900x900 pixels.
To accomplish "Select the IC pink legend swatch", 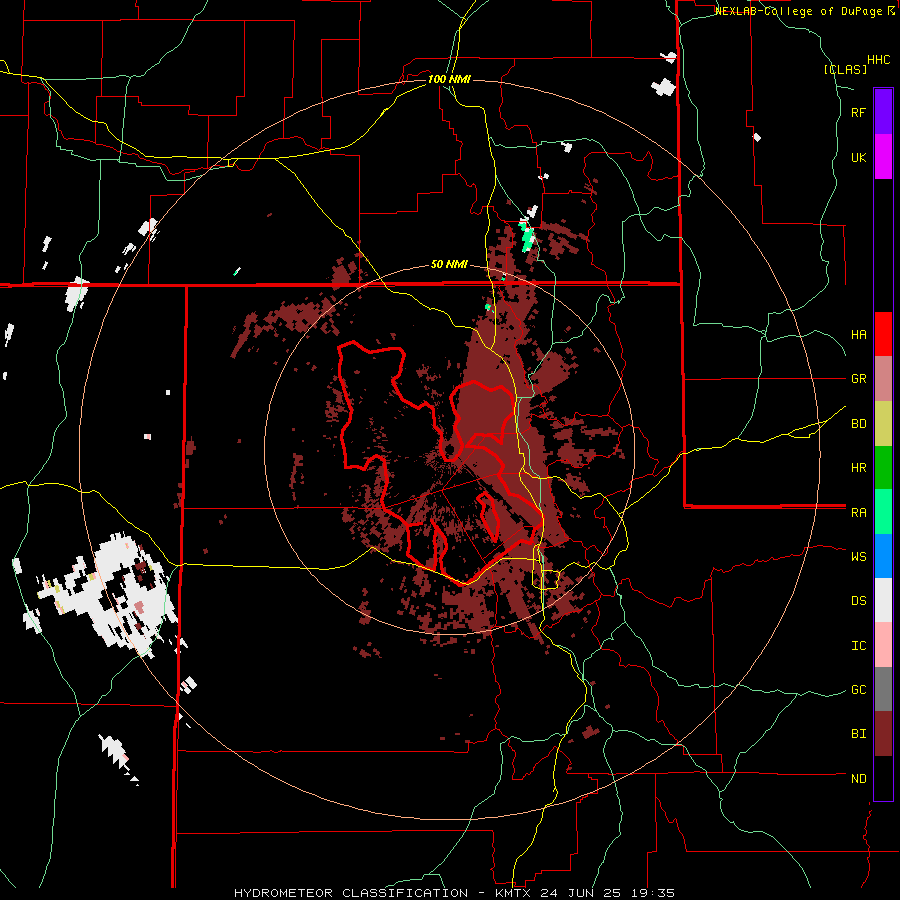I will point(883,645).
